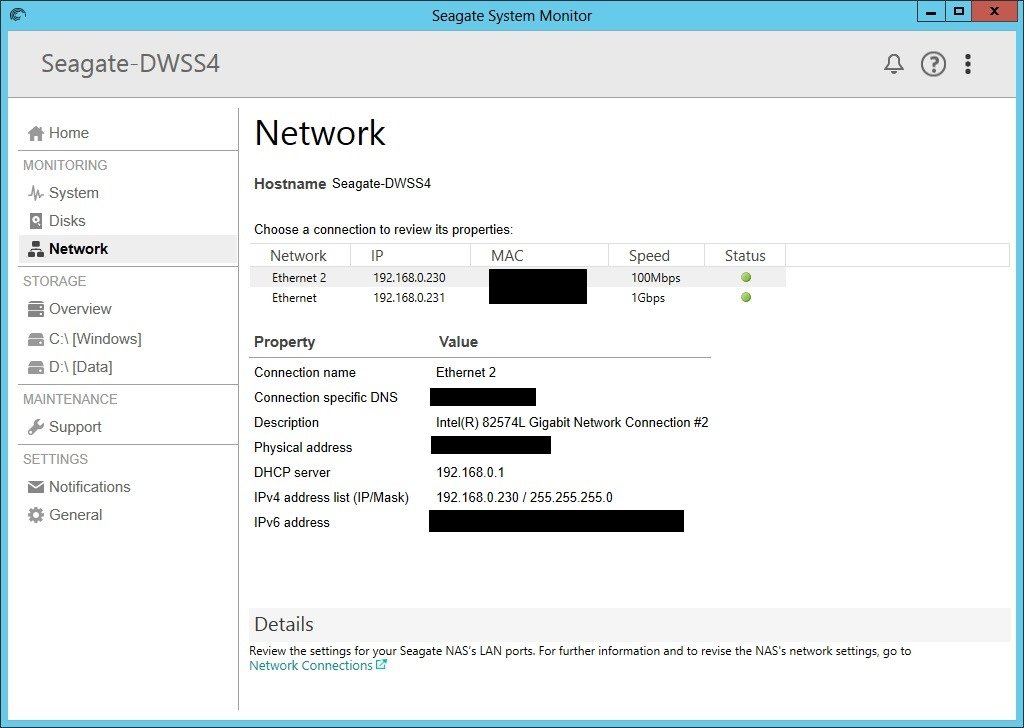Viewport: 1024px width, 728px height.
Task: Click the General gear icon
Action: pos(36,515)
